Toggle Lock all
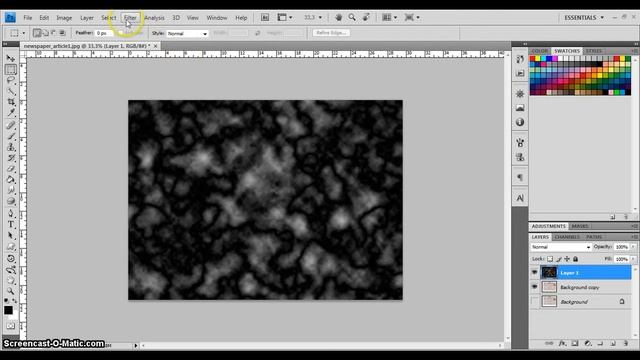 coord(576,259)
